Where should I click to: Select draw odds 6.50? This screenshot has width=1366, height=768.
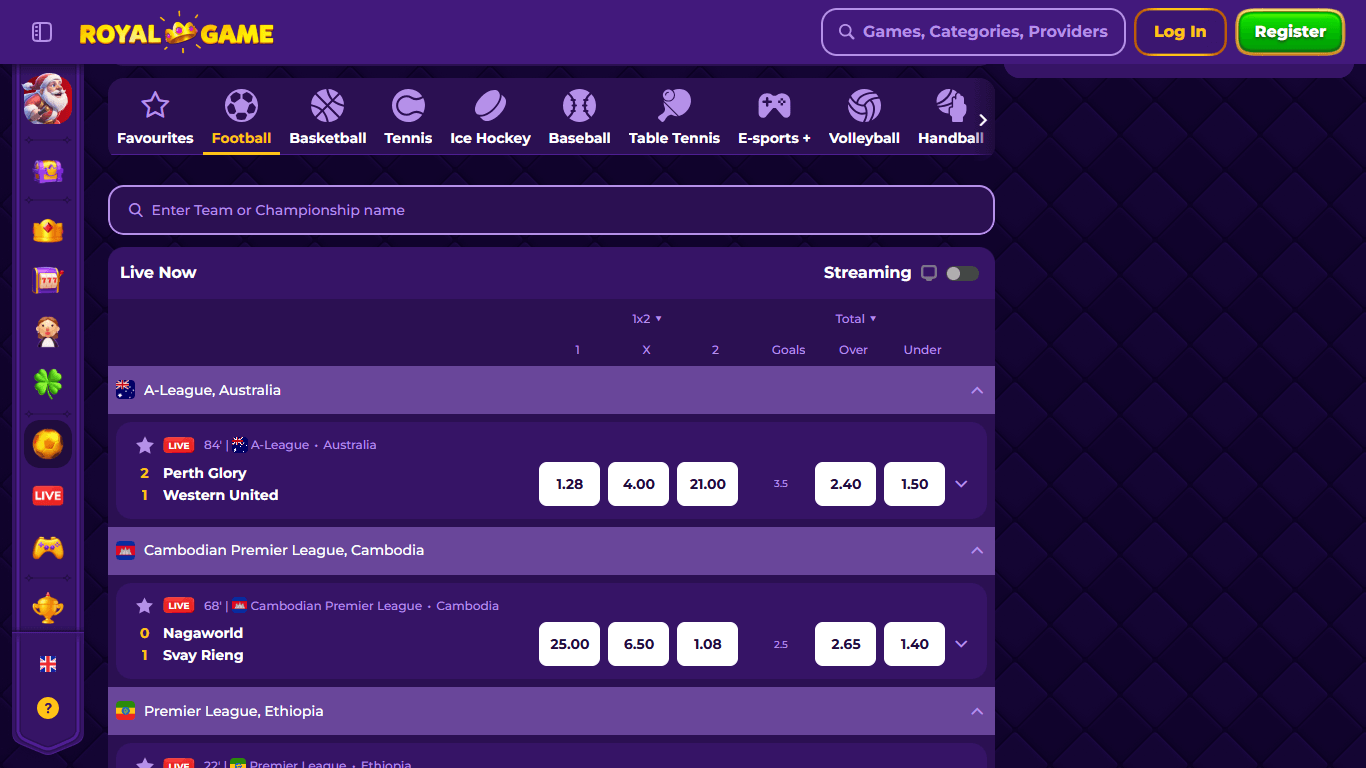638,644
